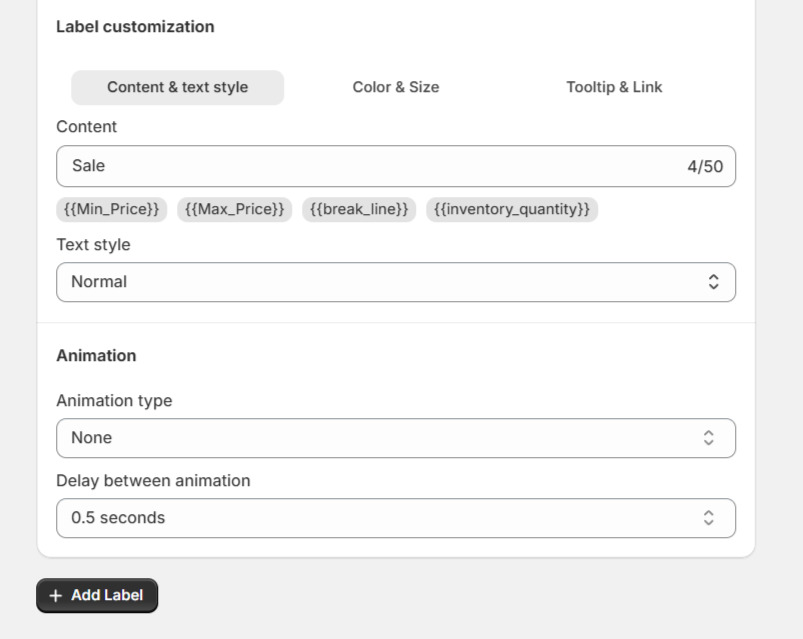Insert the {{Min_Price}} variable tag
The width and height of the screenshot is (803, 639).
112,209
